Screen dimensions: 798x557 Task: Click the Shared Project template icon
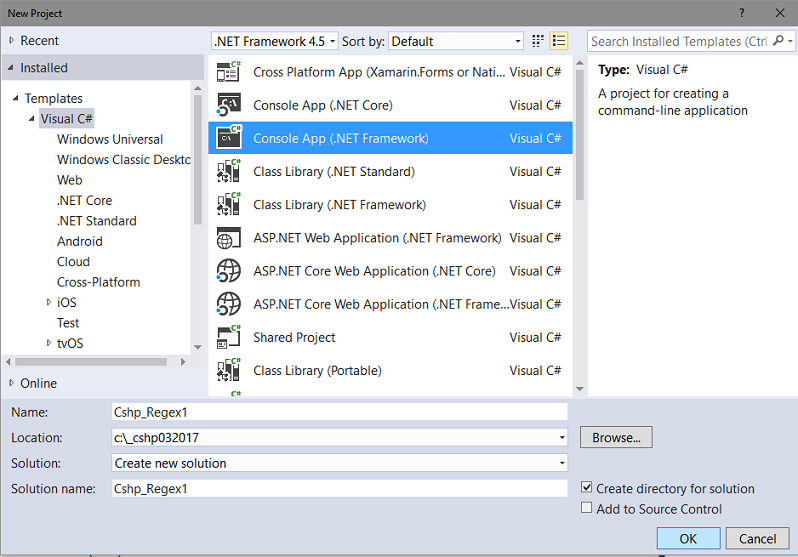click(229, 337)
